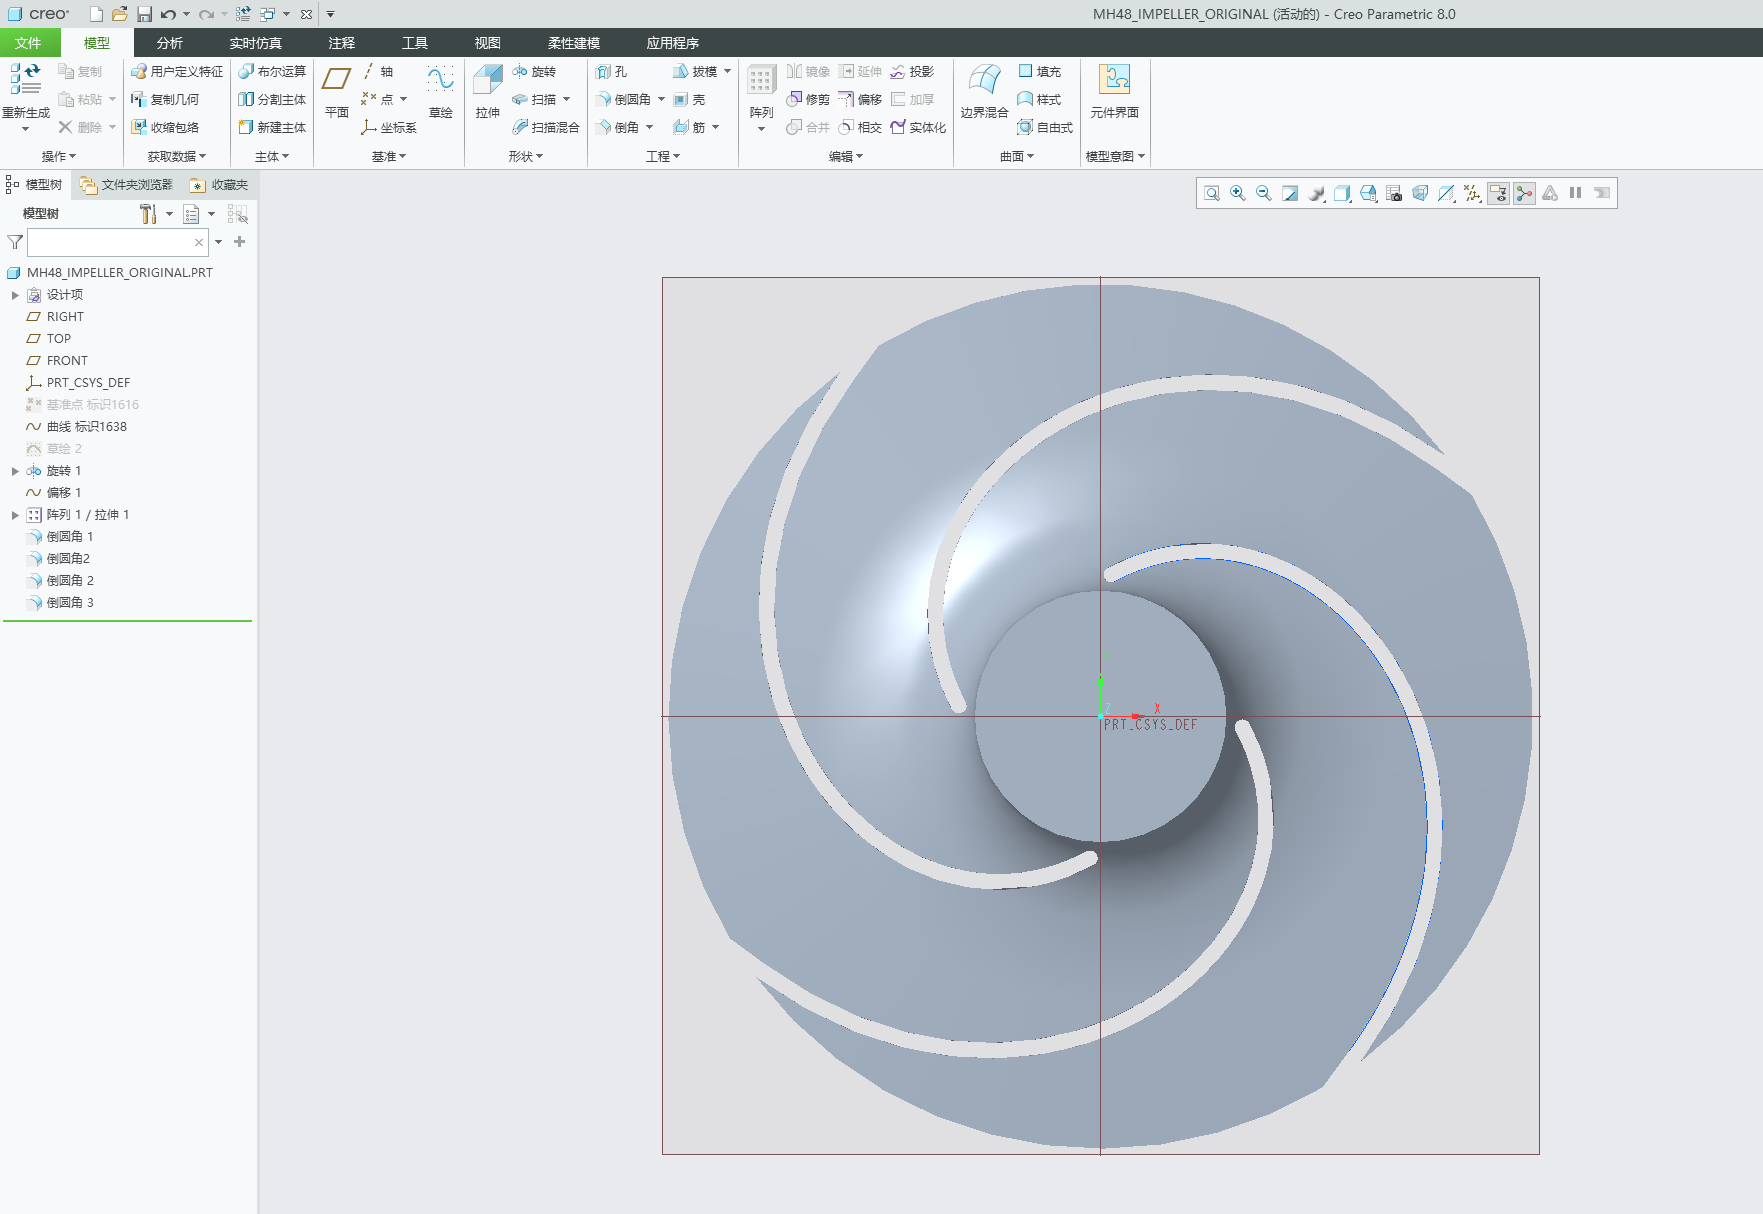Toggle annotation display in view toolbar
1763x1214 pixels.
coord(1498,194)
